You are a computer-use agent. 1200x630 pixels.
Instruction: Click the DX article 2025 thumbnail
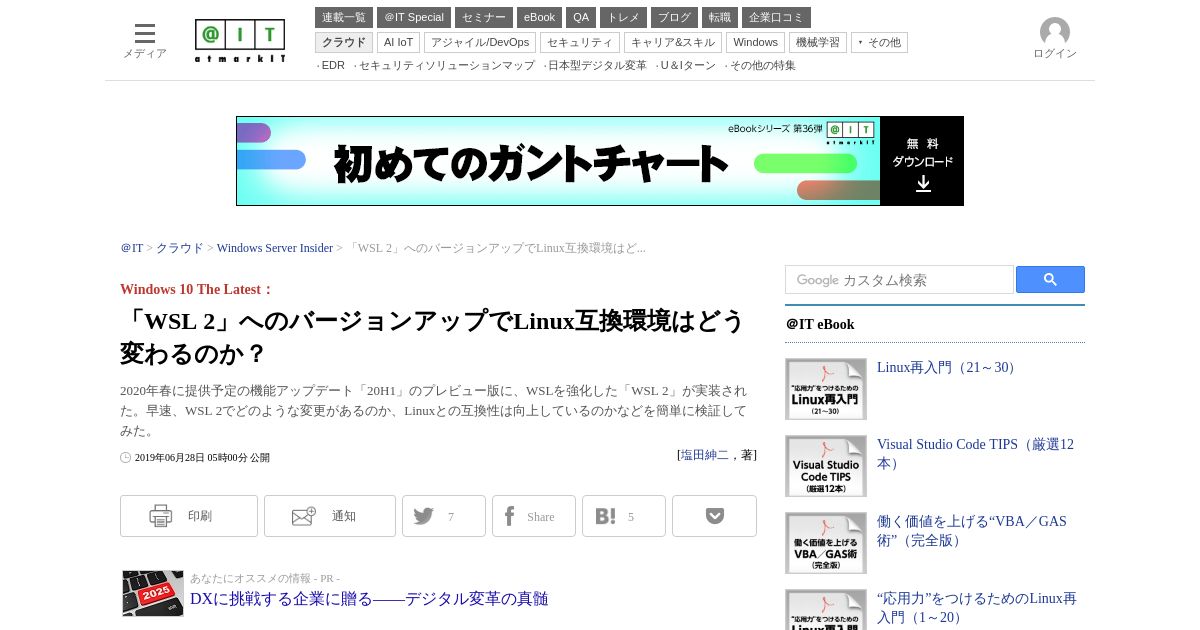coord(153,593)
